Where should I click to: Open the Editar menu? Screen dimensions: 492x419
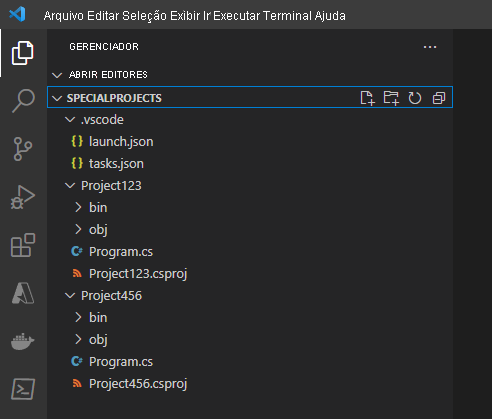[x=103, y=16]
